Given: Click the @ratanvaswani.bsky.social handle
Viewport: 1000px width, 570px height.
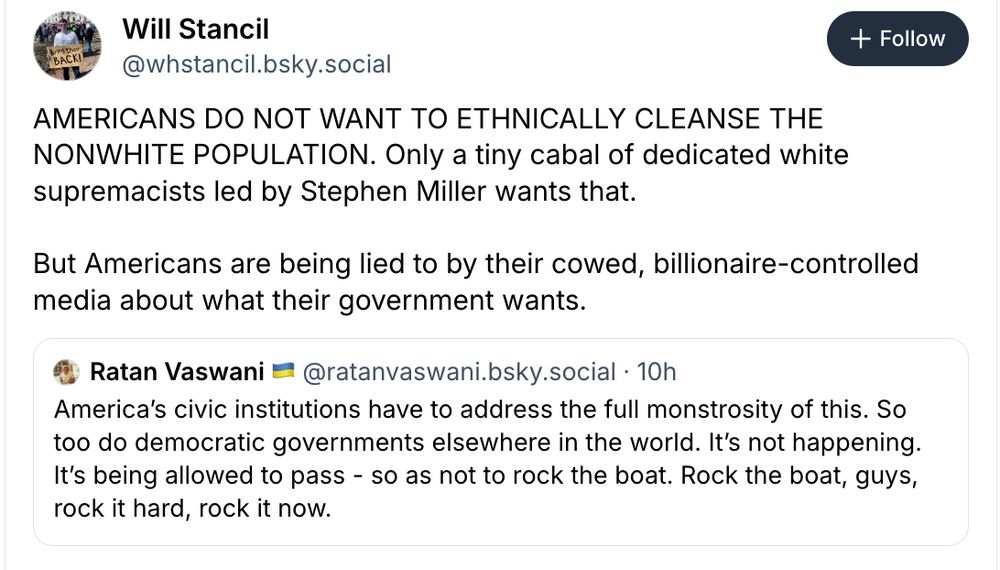Looking at the screenshot, I should pyautogui.click(x=458, y=372).
